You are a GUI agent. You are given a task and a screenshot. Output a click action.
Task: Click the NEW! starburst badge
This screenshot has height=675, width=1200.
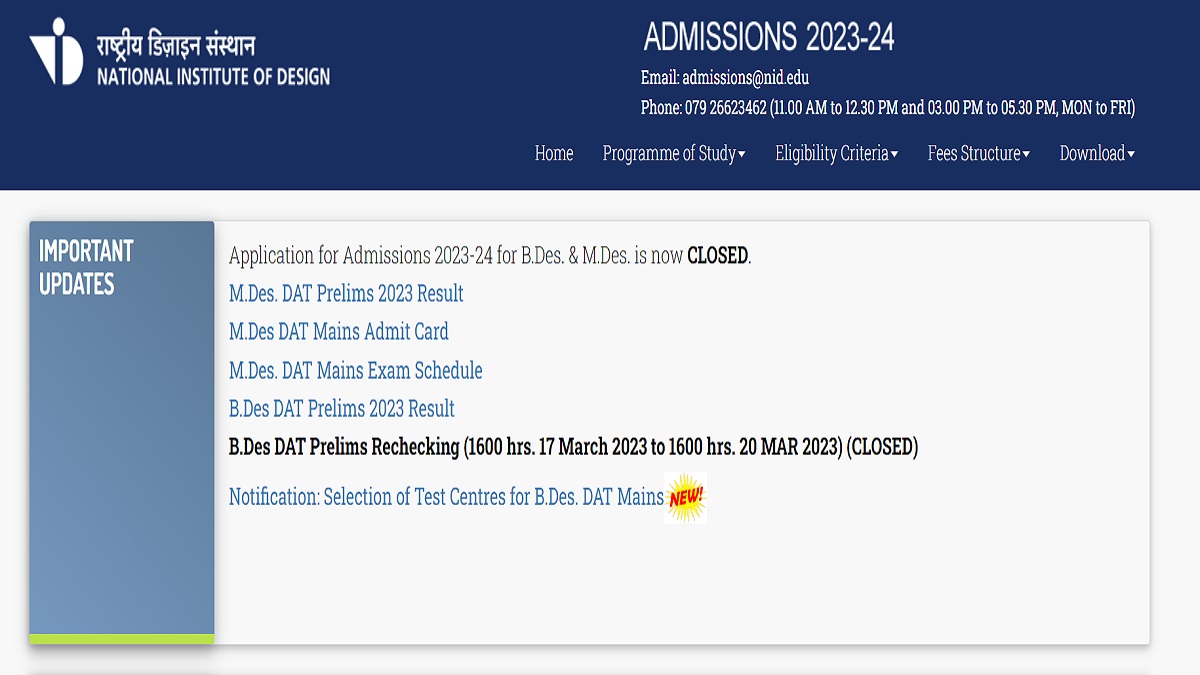coord(686,497)
